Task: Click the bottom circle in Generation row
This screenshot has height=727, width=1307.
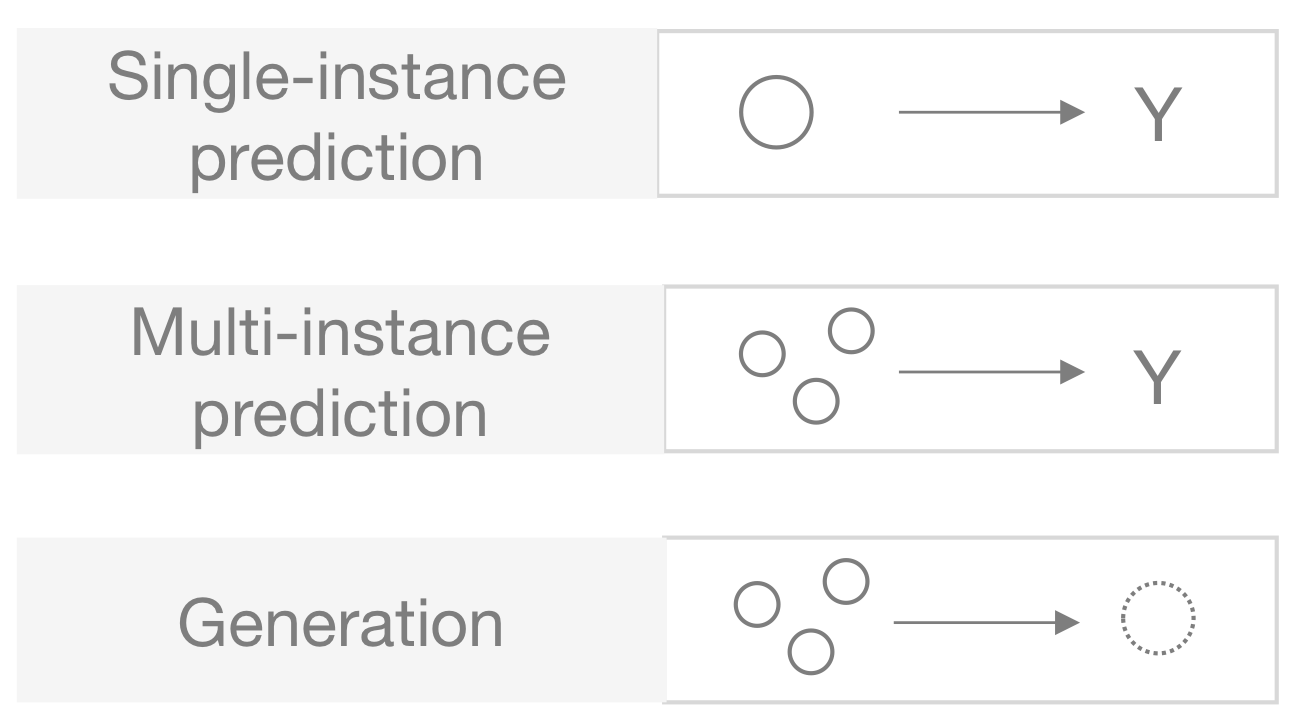Action: point(811,652)
